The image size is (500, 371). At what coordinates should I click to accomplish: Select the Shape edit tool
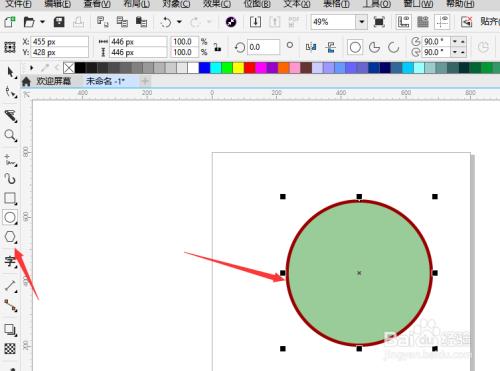pos(11,92)
